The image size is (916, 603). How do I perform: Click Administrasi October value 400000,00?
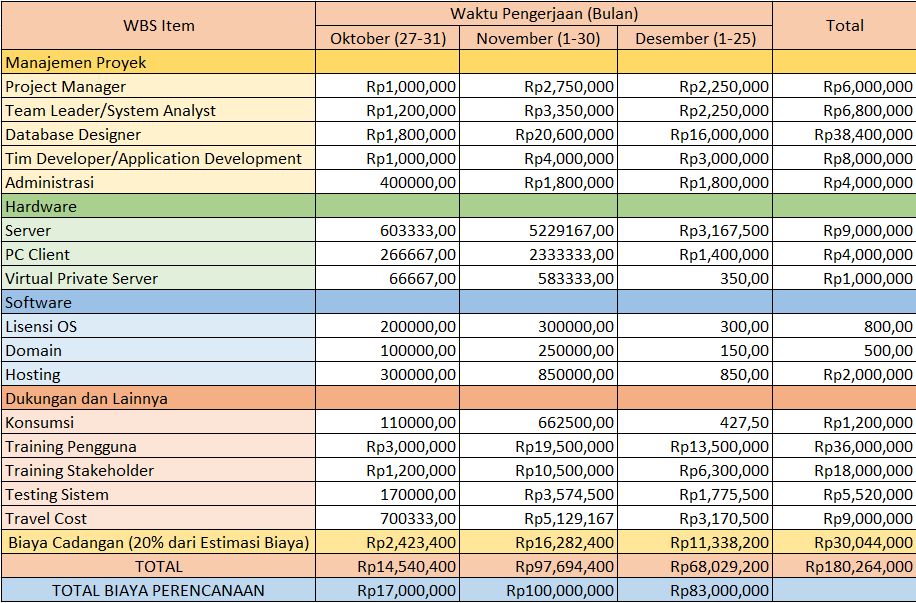[388, 182]
